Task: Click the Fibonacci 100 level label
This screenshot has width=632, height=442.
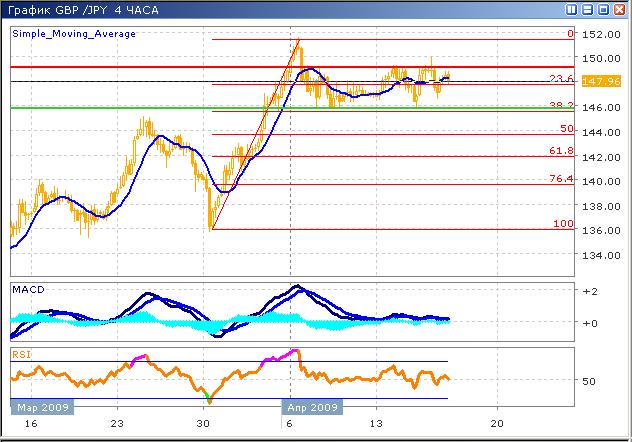Action: (564, 224)
